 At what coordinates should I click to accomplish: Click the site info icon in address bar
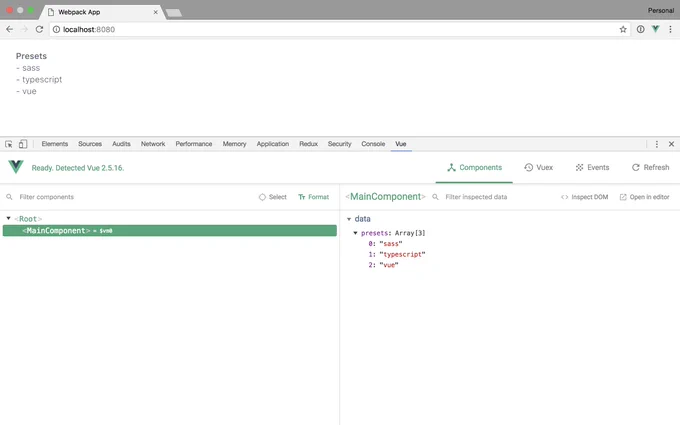click(56, 29)
